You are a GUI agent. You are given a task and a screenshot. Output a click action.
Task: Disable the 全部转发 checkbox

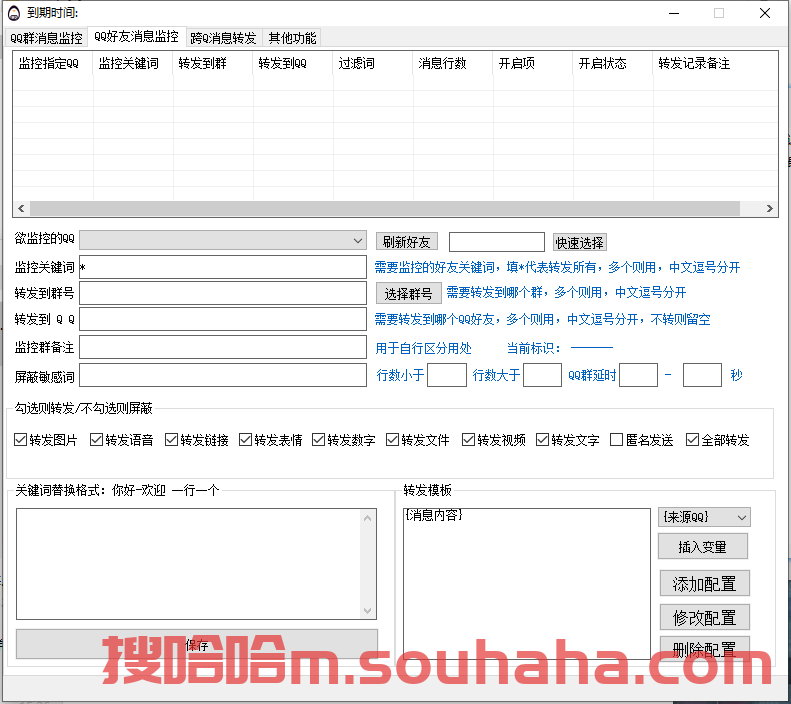[x=692, y=440]
